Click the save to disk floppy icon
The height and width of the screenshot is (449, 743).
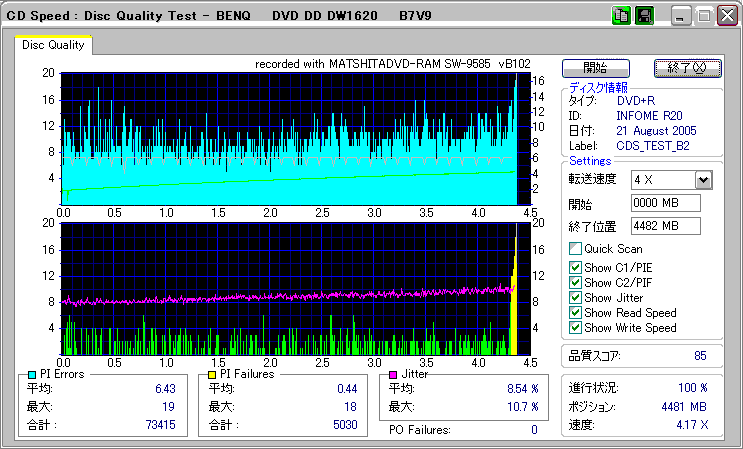coord(644,16)
